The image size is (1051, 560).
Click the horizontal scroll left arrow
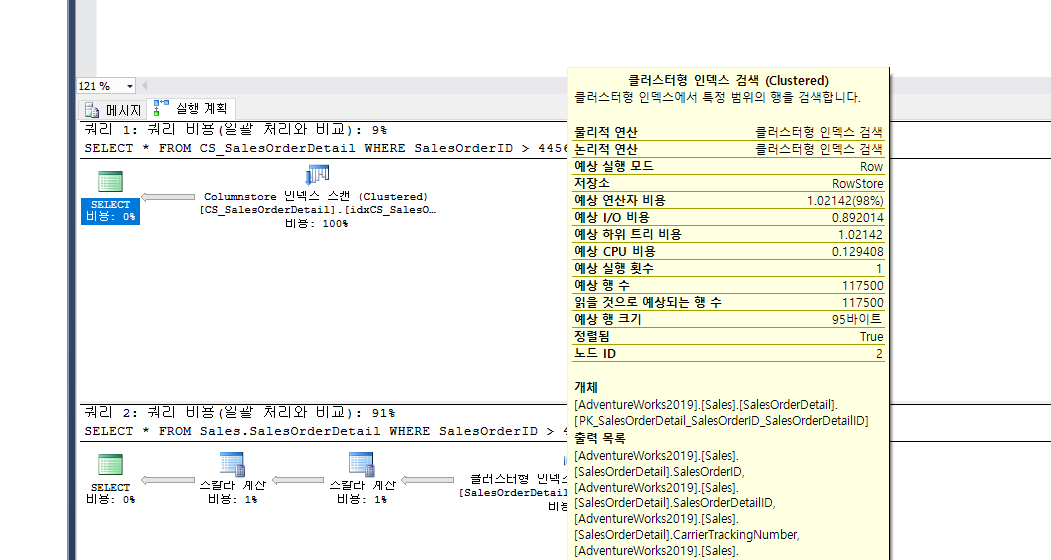click(144, 86)
